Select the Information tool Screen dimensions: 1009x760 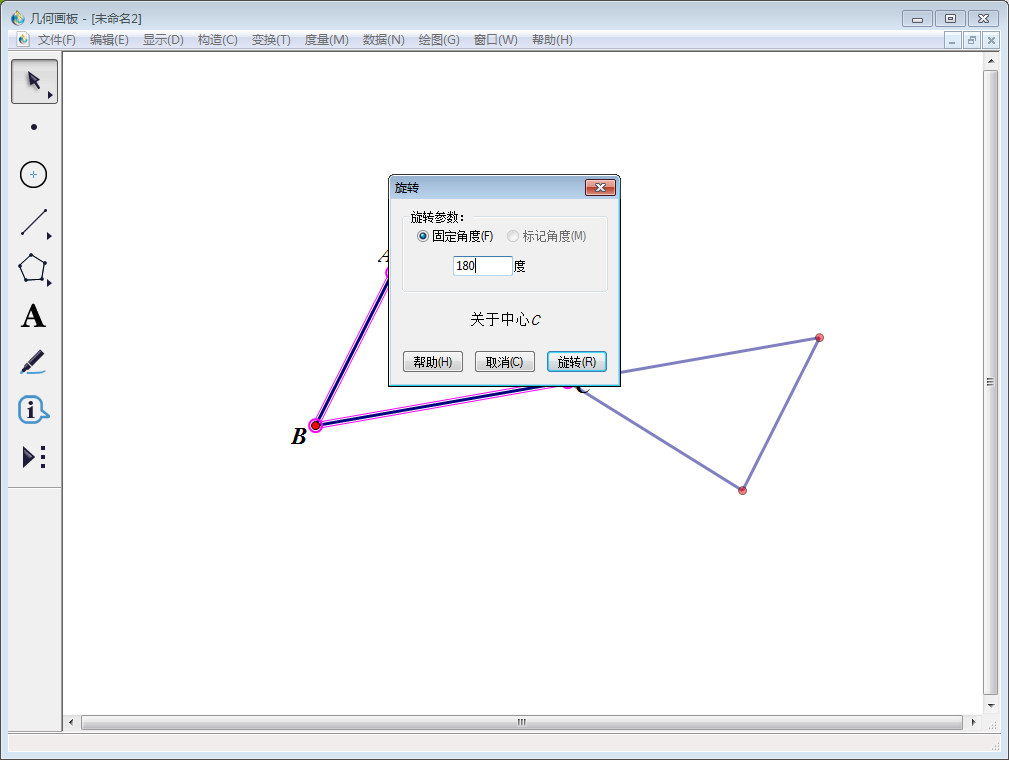(33, 409)
